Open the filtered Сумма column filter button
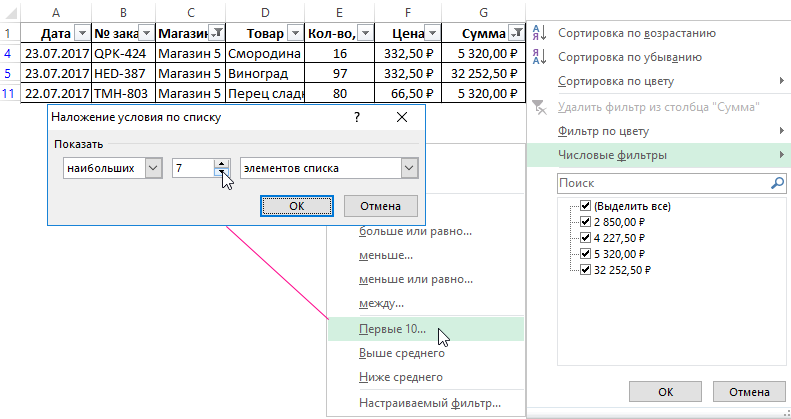 point(517,33)
